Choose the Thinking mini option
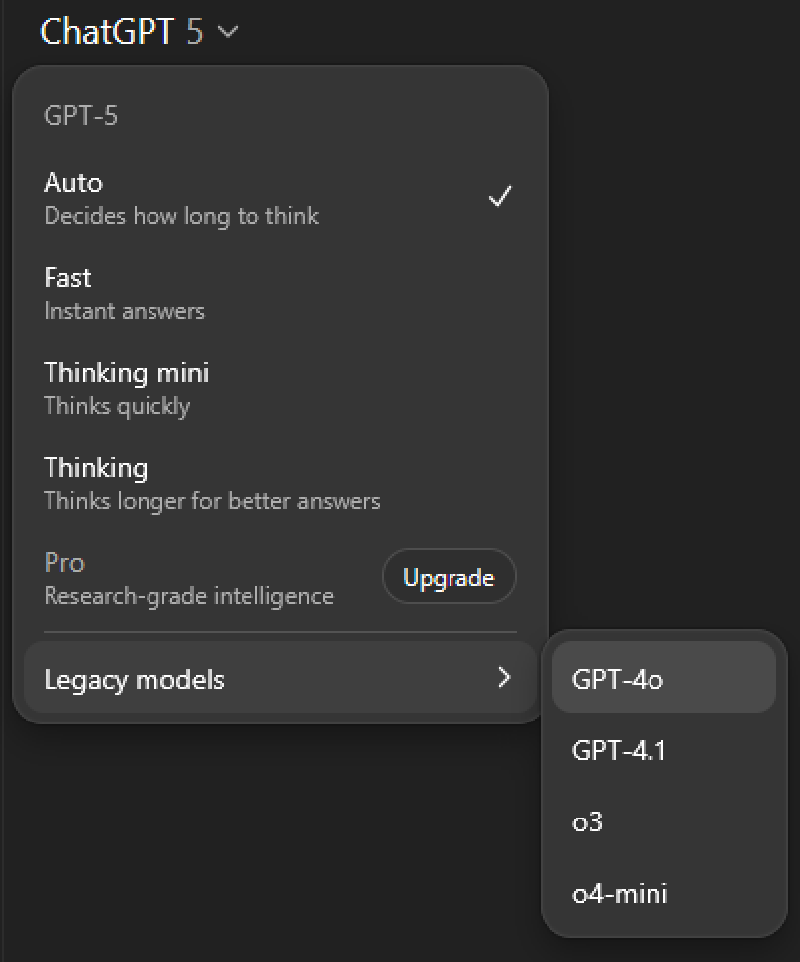 click(280, 389)
